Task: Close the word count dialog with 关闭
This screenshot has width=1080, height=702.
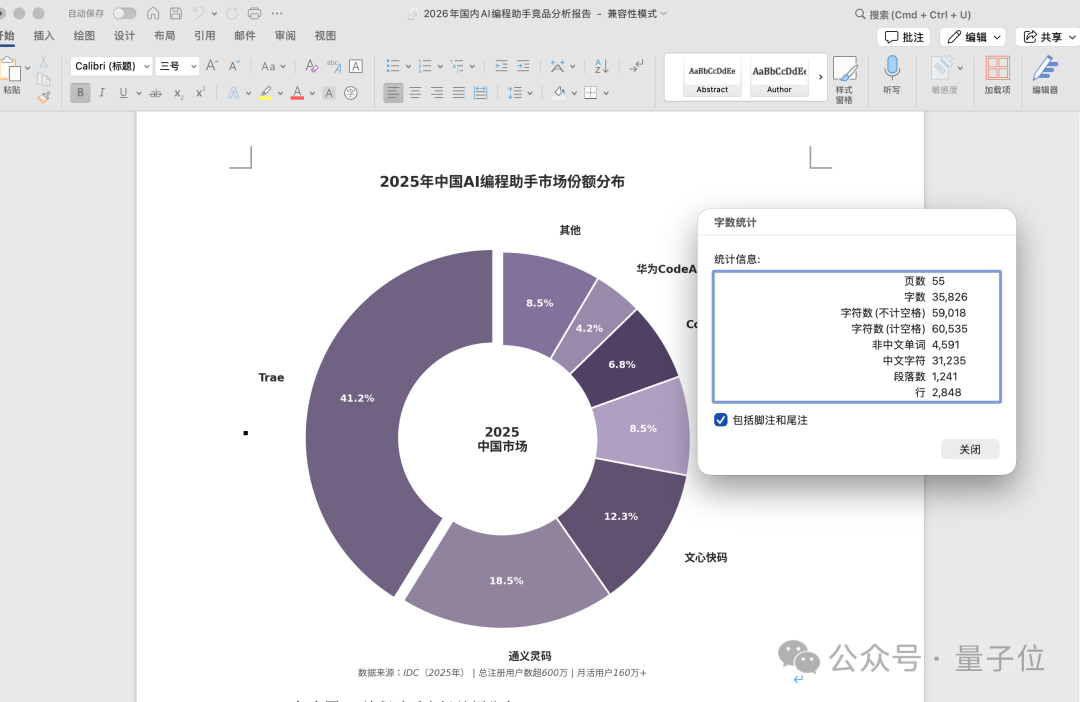Action: [x=969, y=448]
